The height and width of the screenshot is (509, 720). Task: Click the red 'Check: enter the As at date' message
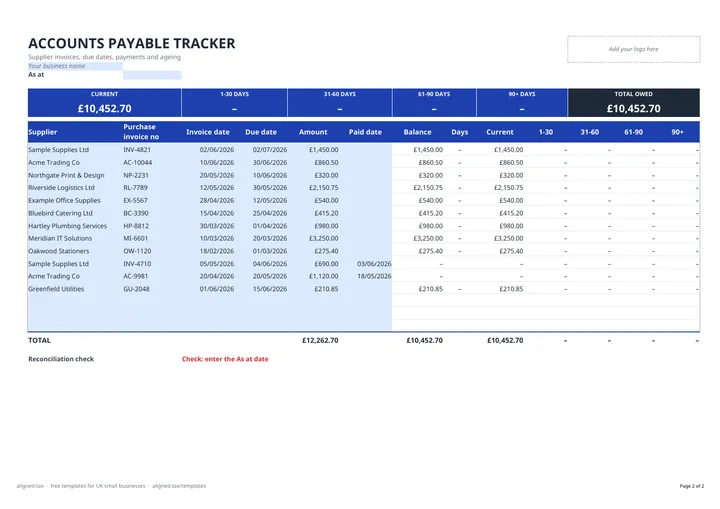click(x=225, y=359)
